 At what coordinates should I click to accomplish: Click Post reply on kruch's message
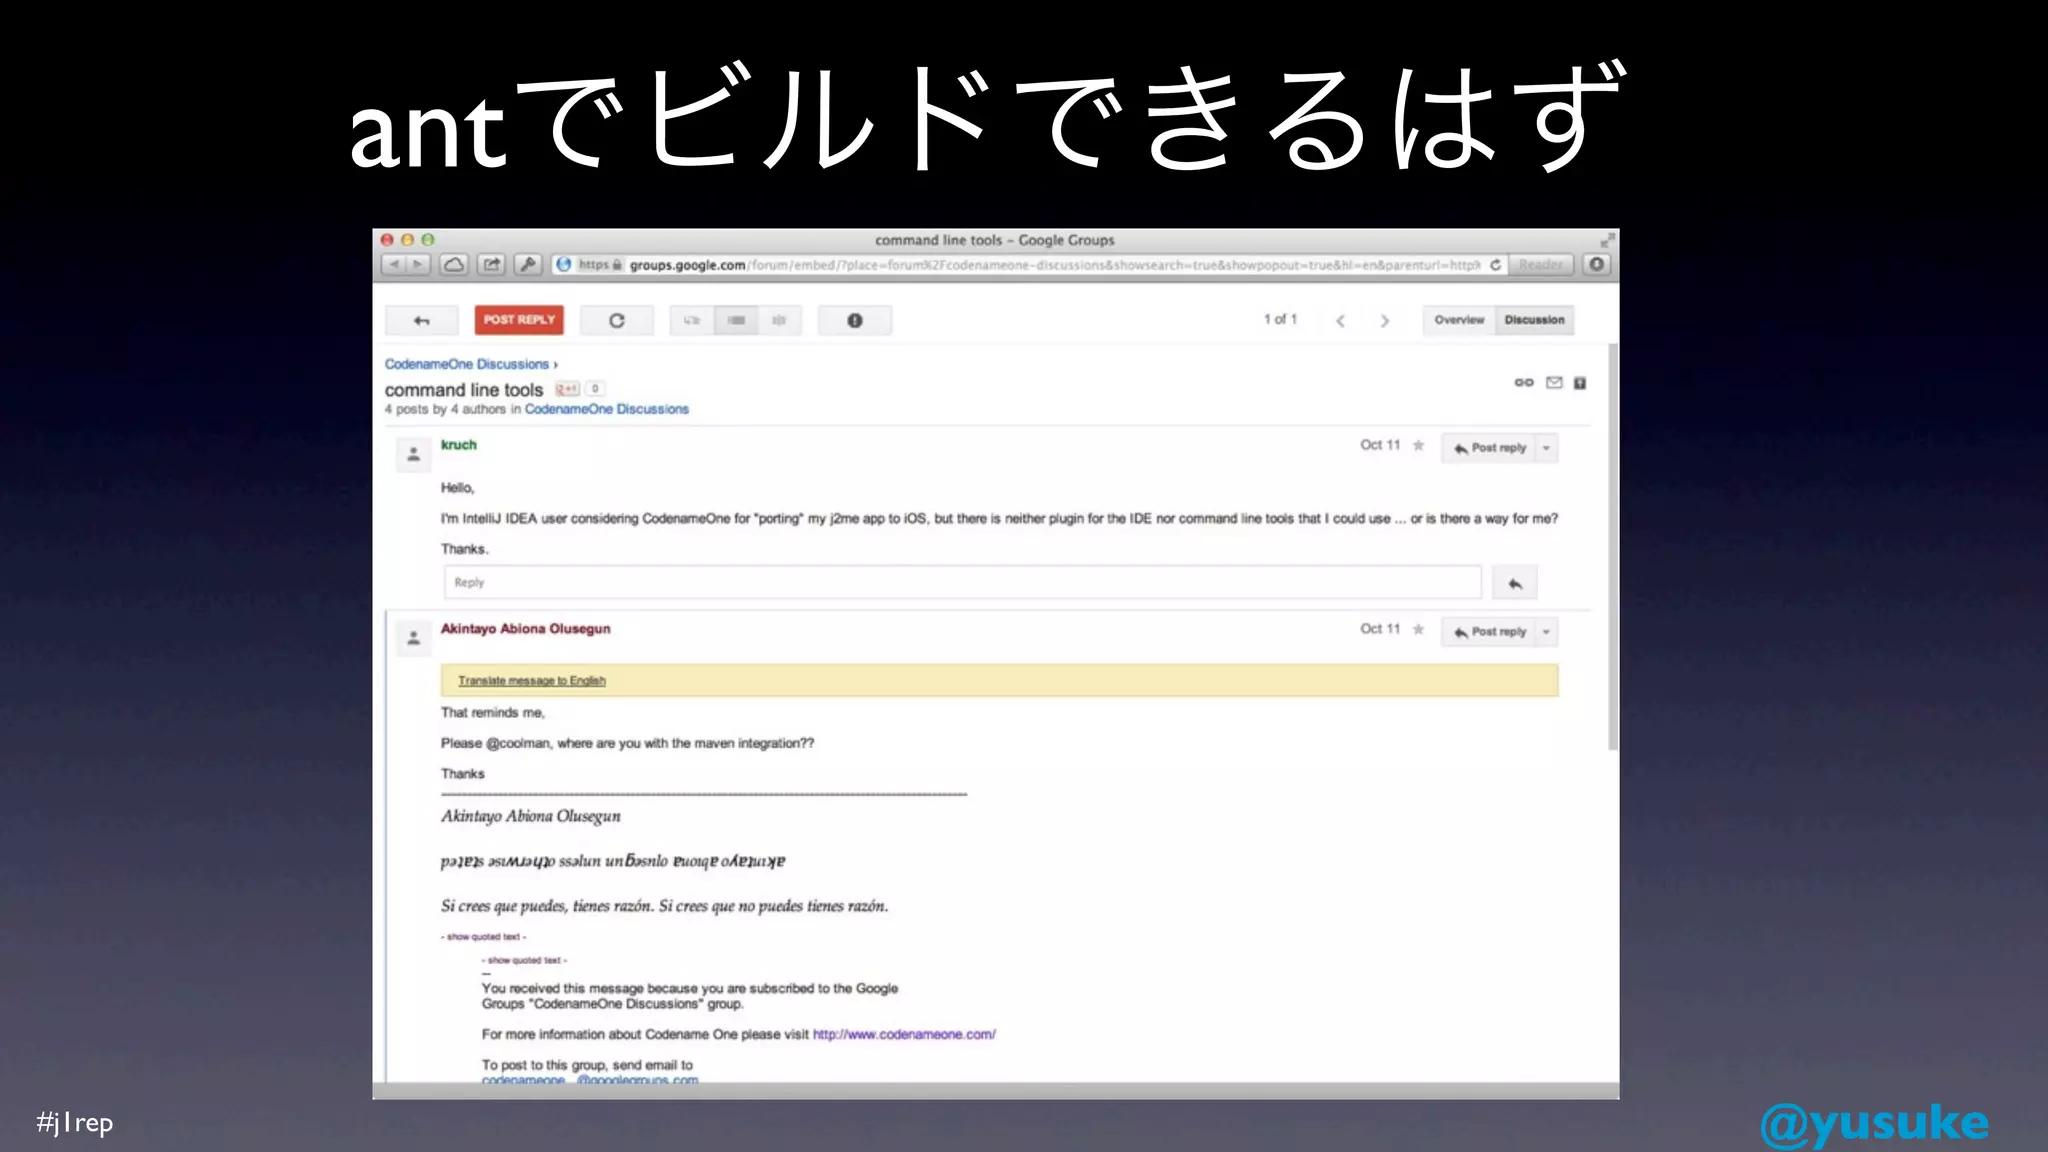(1489, 448)
